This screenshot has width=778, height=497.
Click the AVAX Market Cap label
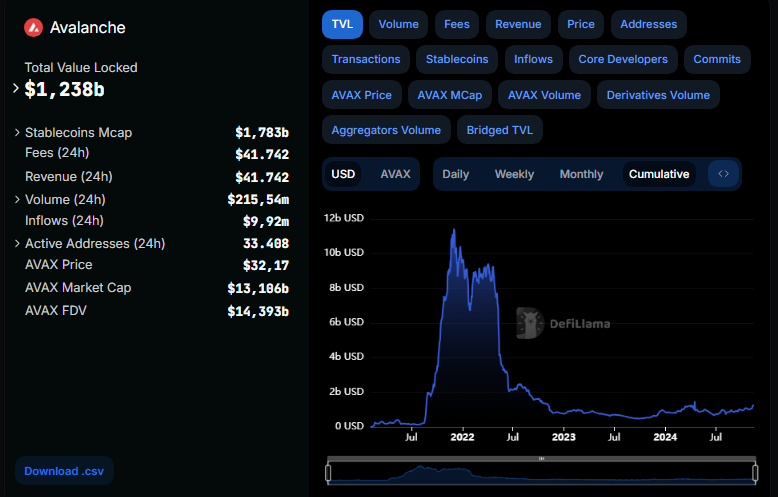click(78, 288)
